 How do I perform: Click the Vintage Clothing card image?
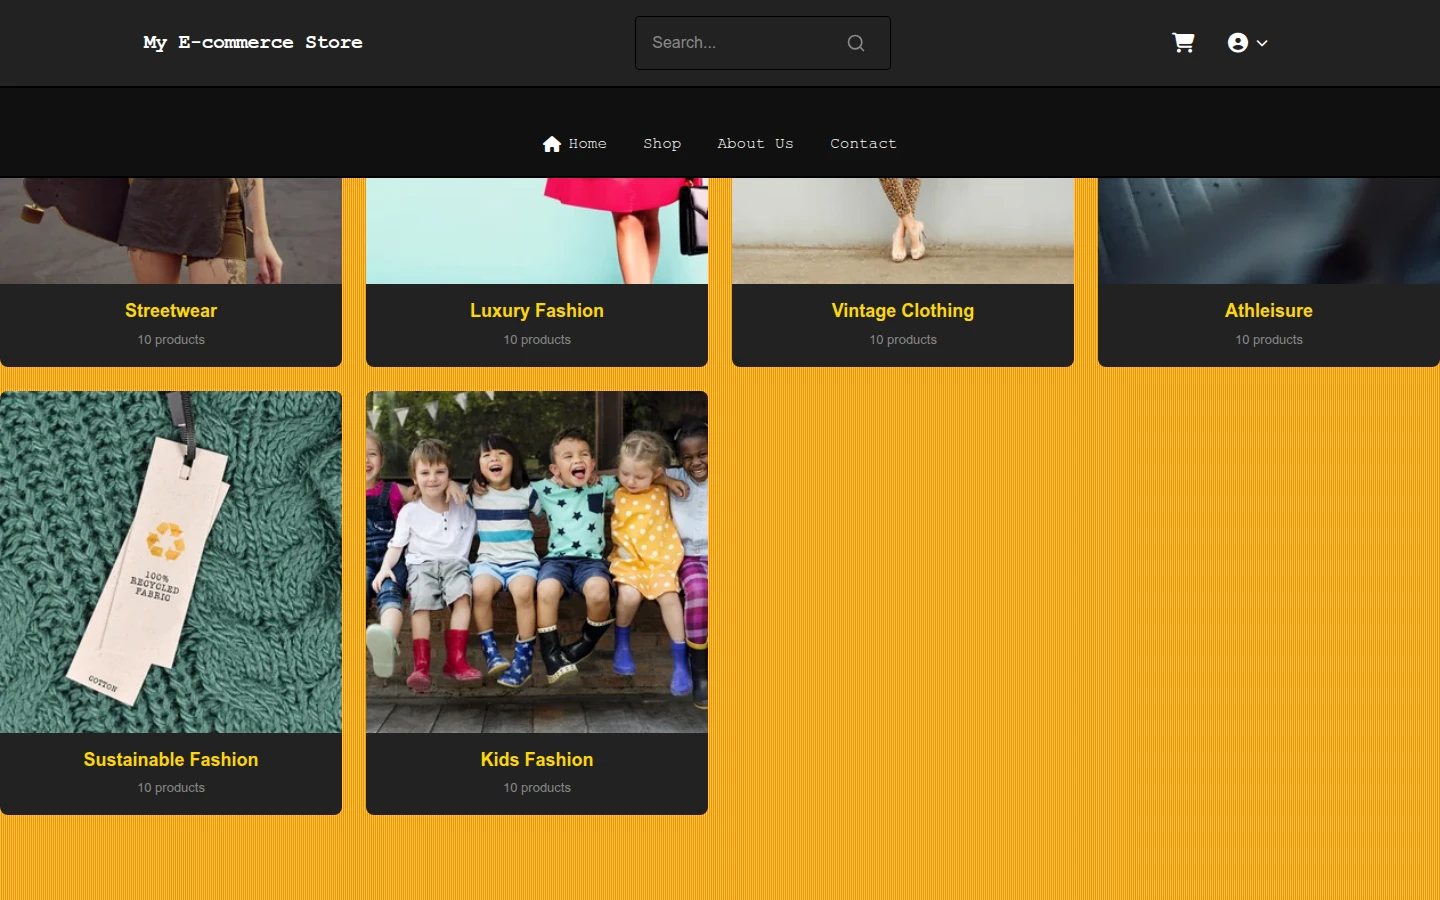pos(903,231)
